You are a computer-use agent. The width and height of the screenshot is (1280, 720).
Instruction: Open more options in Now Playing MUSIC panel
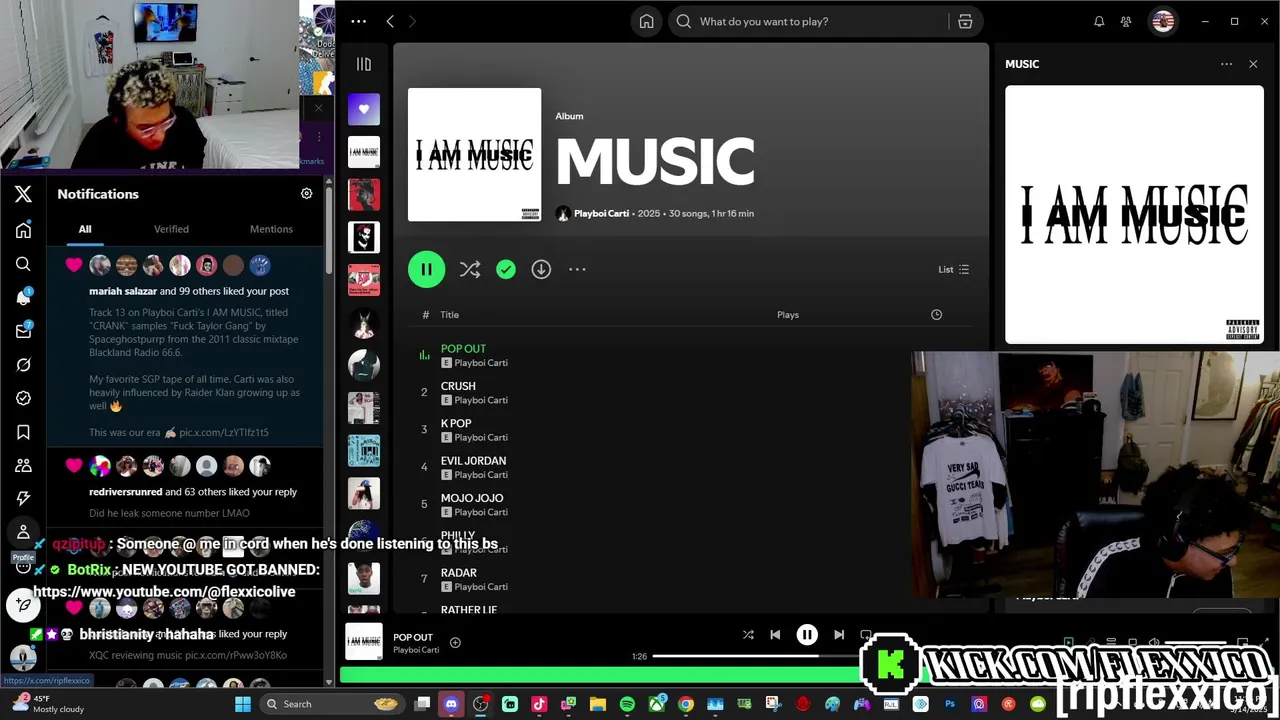(1226, 64)
